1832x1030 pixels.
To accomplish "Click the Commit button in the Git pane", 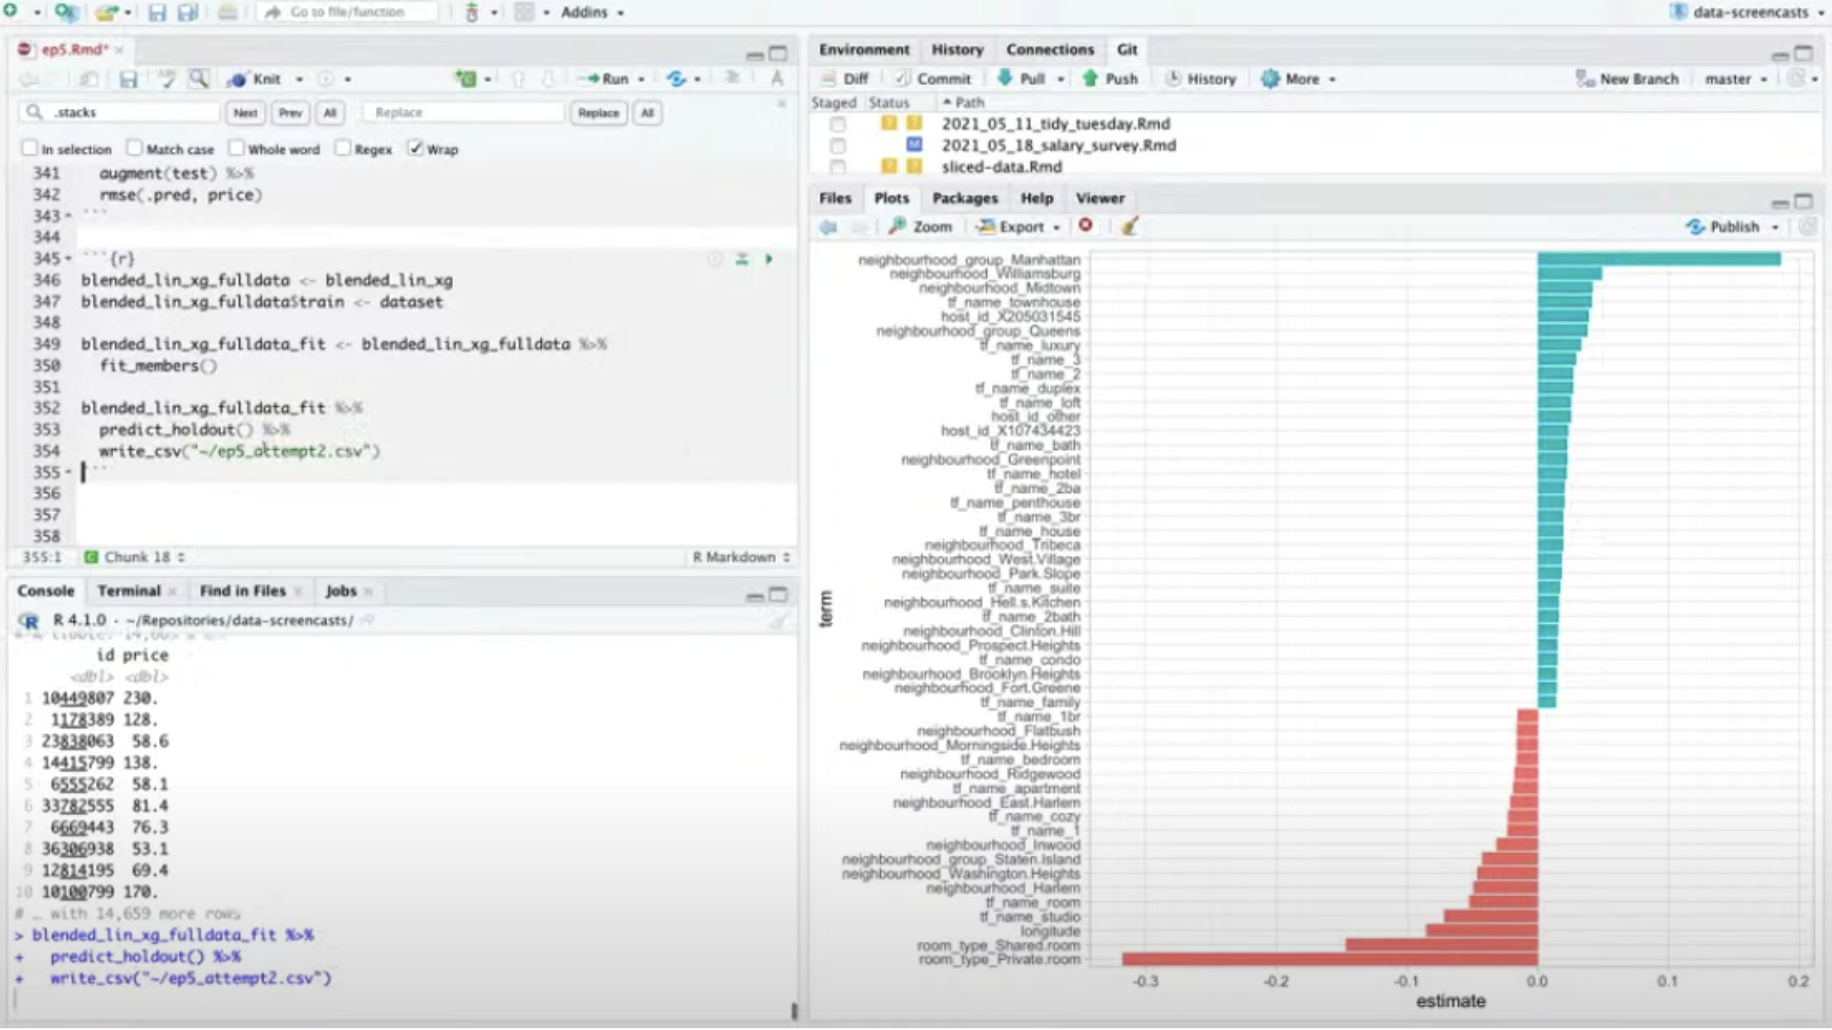I will coord(933,79).
